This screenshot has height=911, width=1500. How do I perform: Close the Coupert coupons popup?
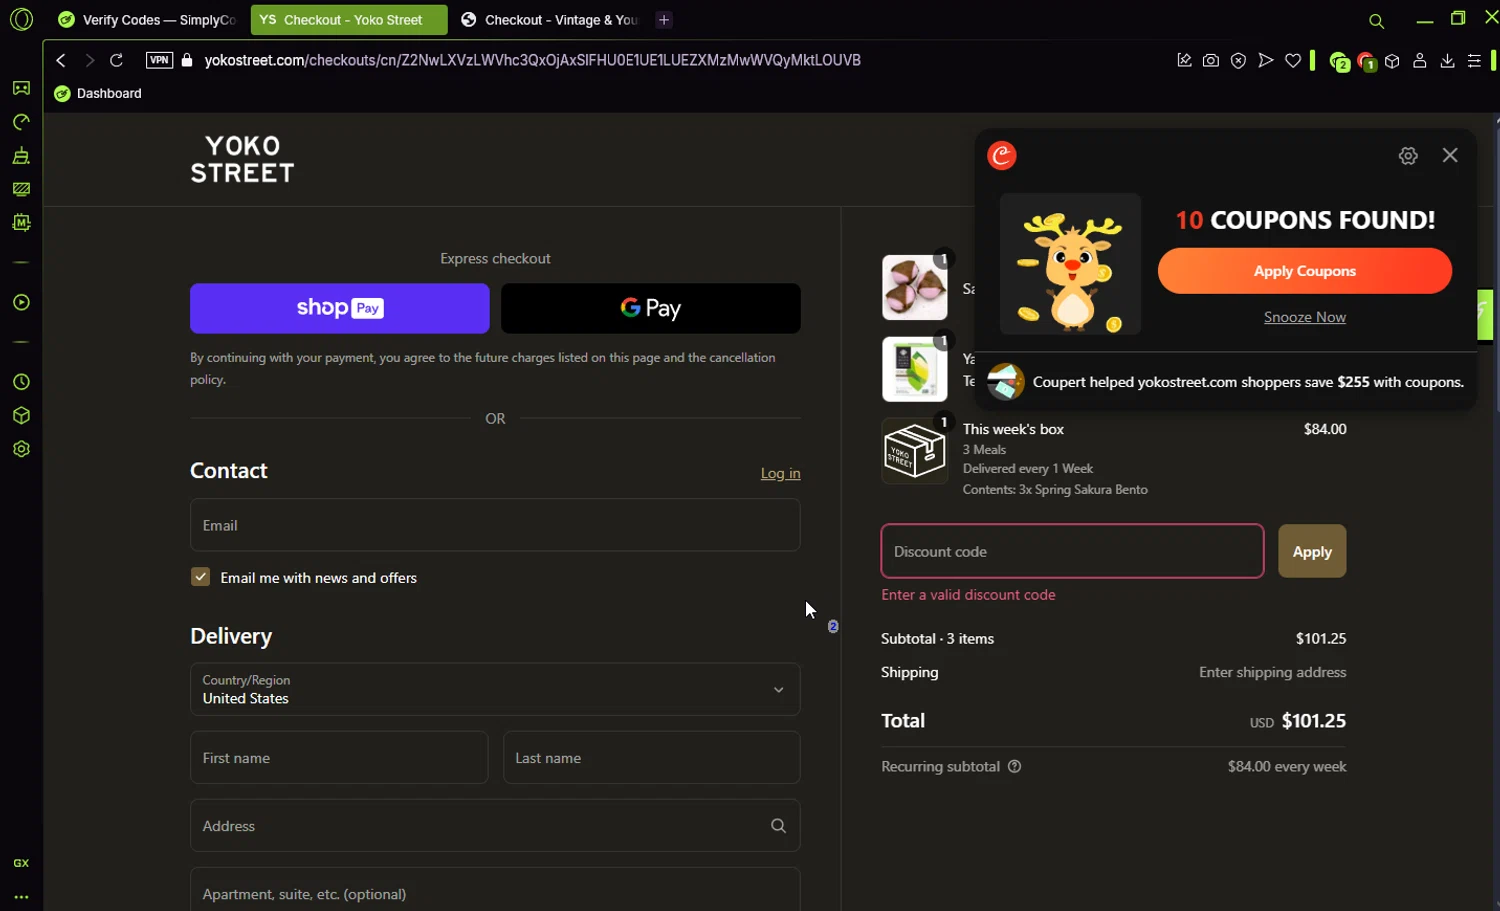[x=1450, y=155]
